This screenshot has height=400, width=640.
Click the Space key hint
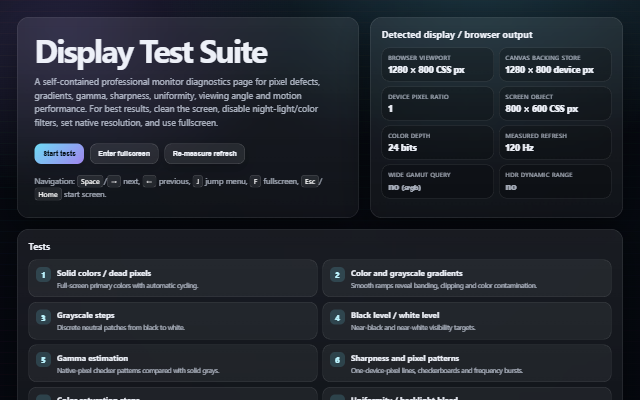pos(90,181)
